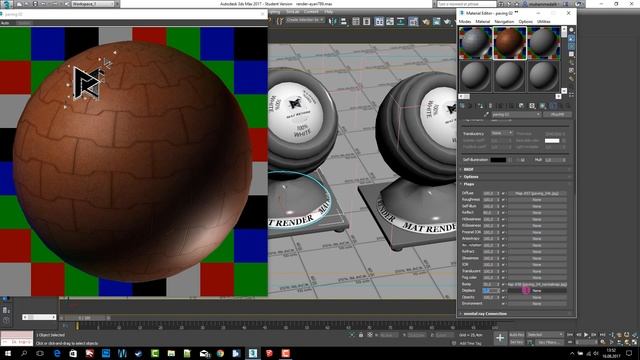
Task: Toggle Show End Result
Action: click(553, 106)
